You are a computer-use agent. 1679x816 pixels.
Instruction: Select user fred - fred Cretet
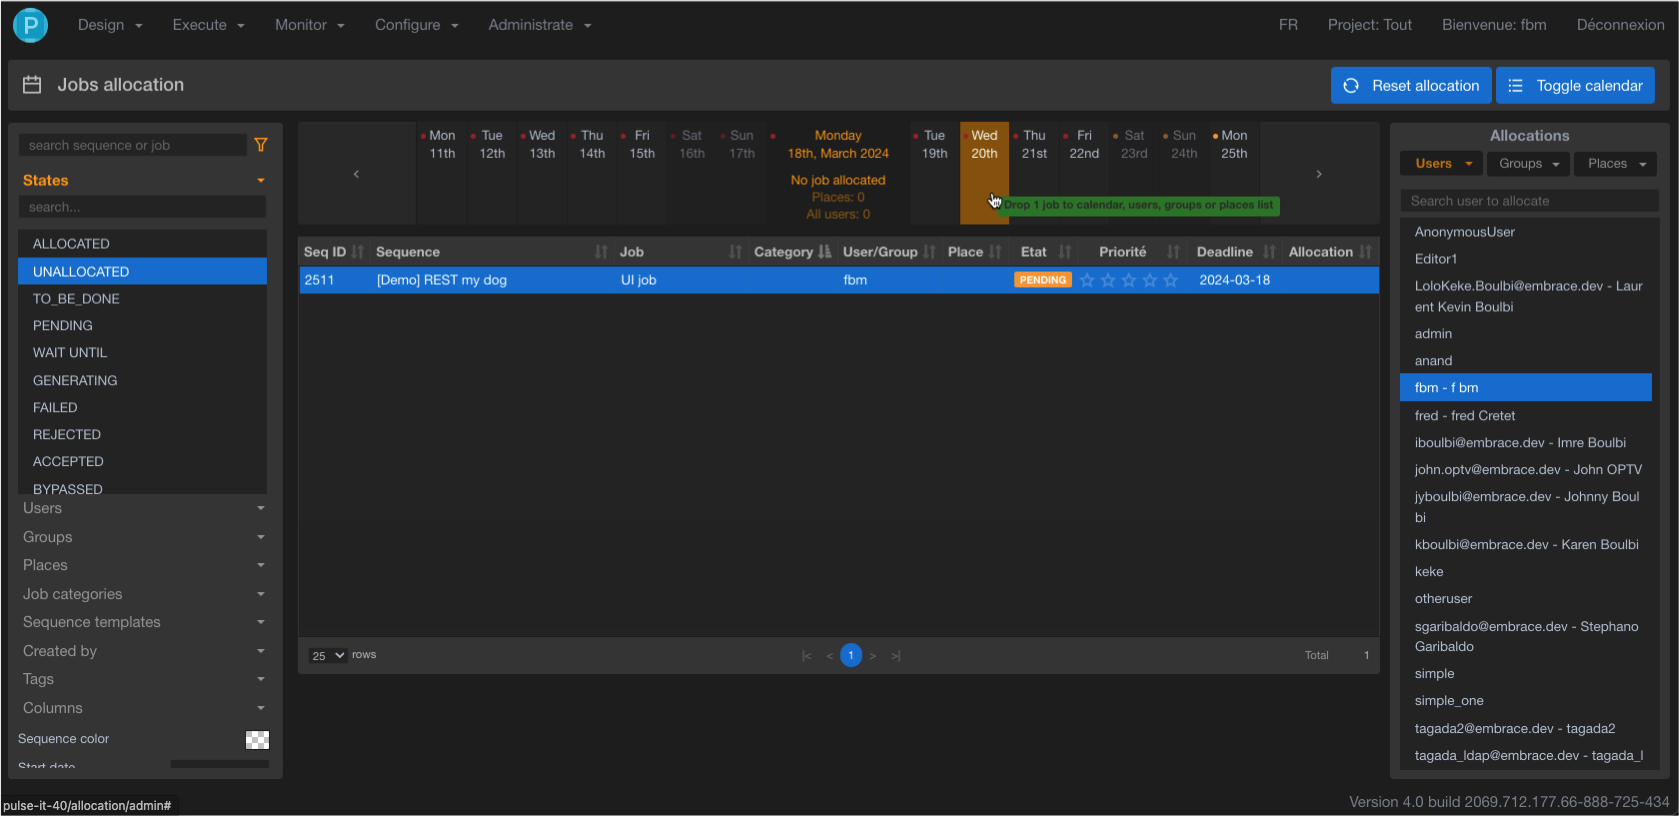click(1526, 416)
